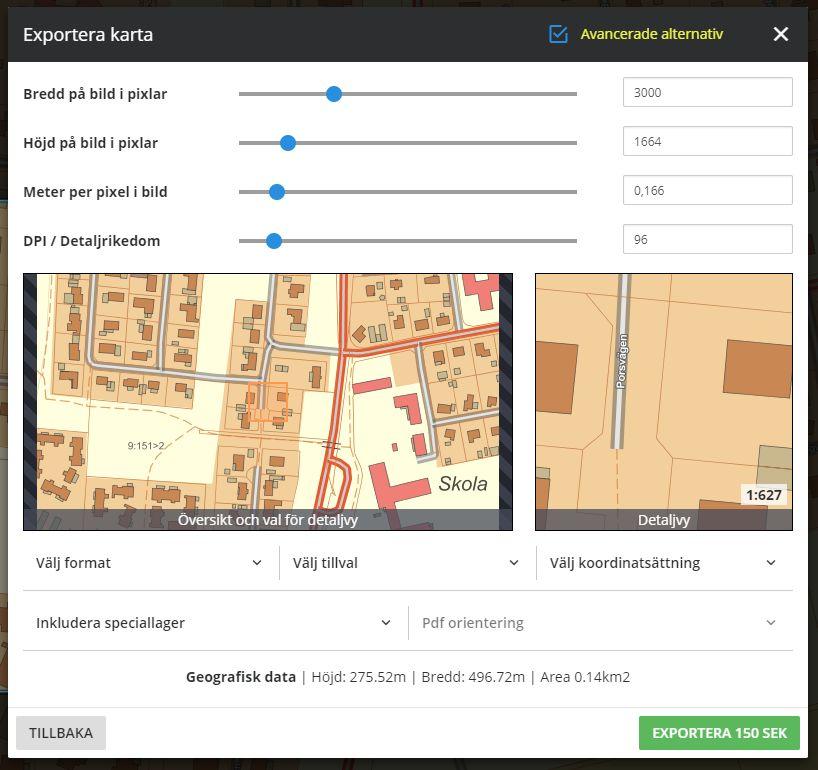
Task: Click the Bredd på bild slider handle
Action: click(x=334, y=94)
